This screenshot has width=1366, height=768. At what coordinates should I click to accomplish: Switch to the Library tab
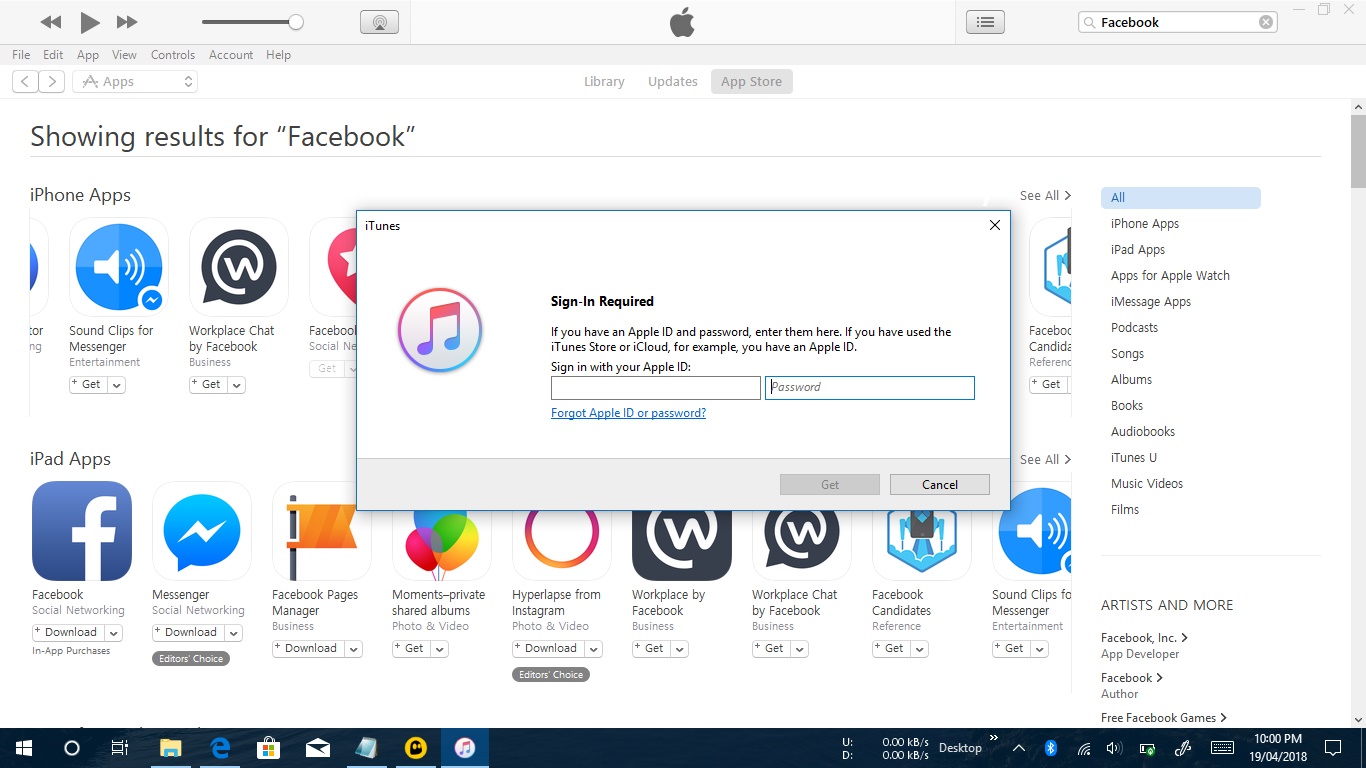point(604,82)
